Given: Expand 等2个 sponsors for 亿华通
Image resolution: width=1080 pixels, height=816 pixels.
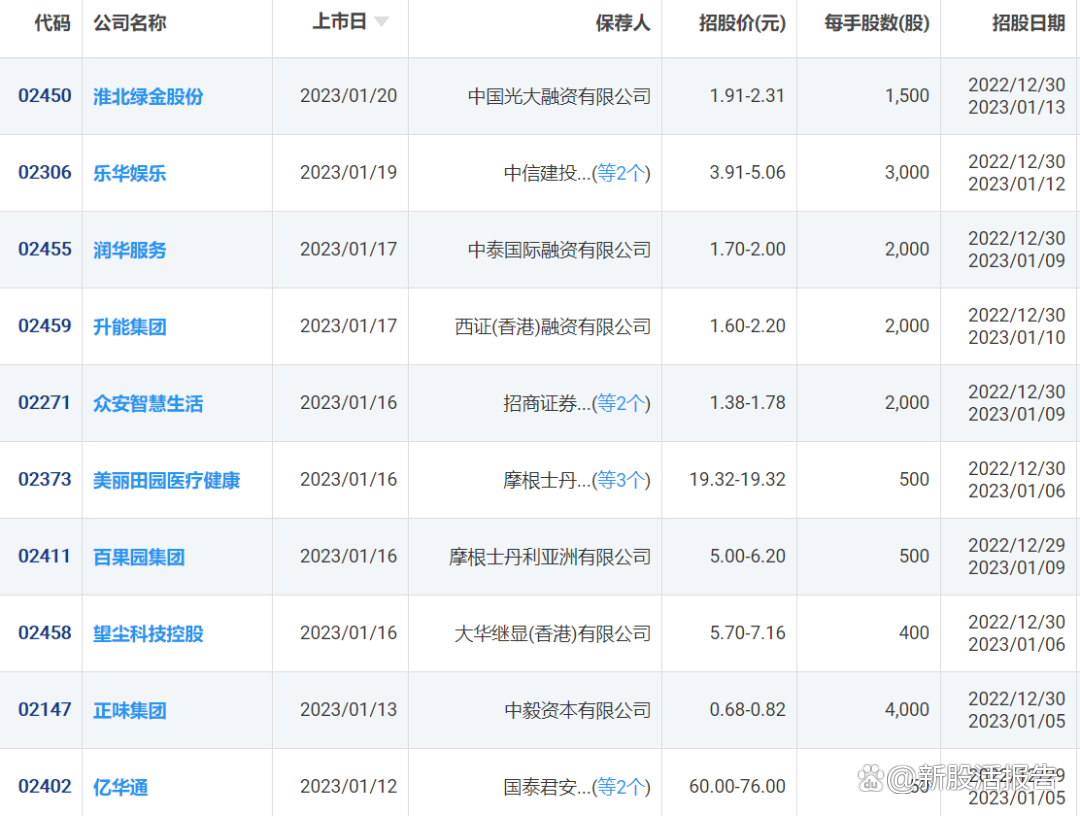Looking at the screenshot, I should (621, 787).
